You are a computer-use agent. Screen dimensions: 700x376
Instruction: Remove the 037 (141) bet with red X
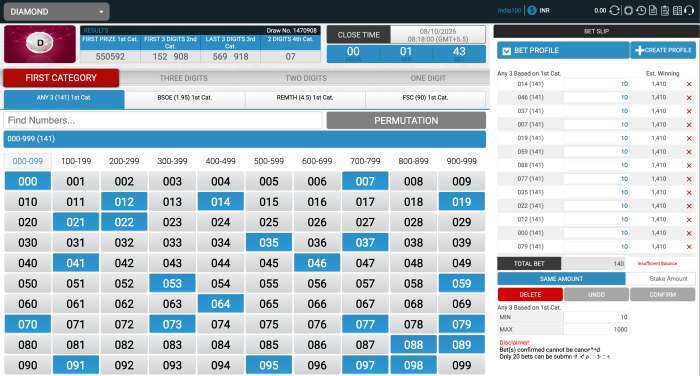(x=689, y=111)
